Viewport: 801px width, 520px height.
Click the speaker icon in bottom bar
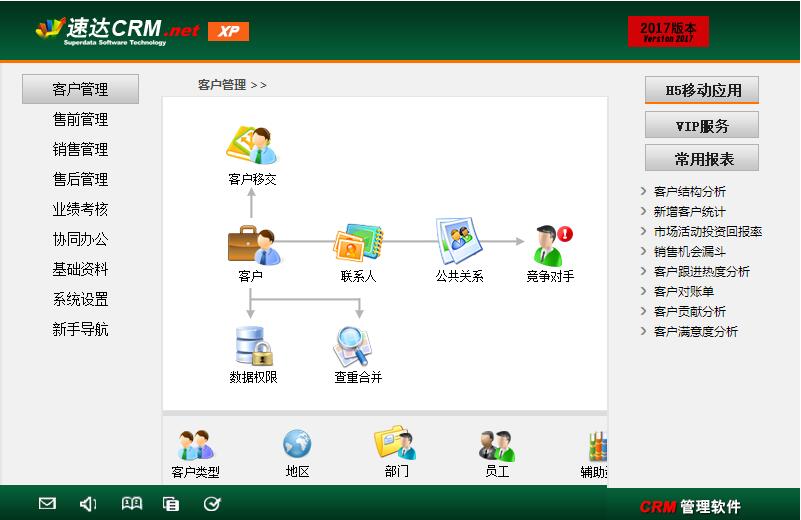pyautogui.click(x=88, y=504)
